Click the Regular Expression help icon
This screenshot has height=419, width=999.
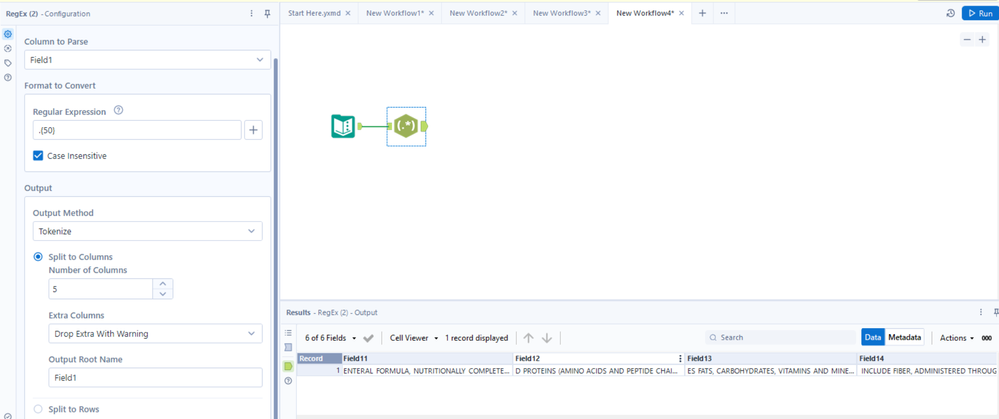coord(118,110)
